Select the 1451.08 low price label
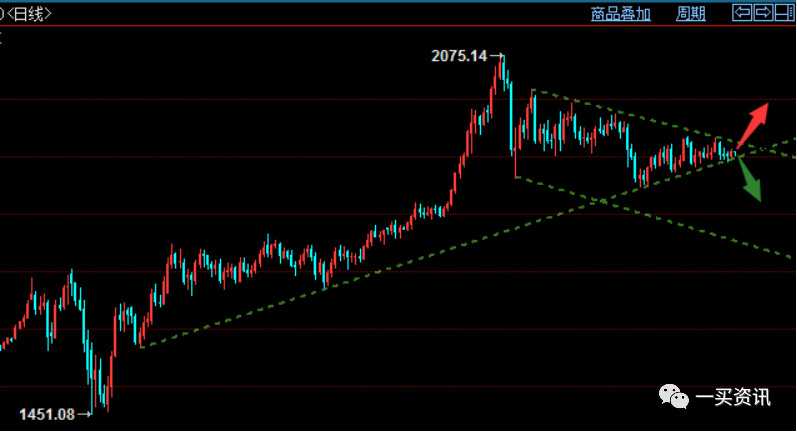The width and height of the screenshot is (797, 432). [48, 413]
